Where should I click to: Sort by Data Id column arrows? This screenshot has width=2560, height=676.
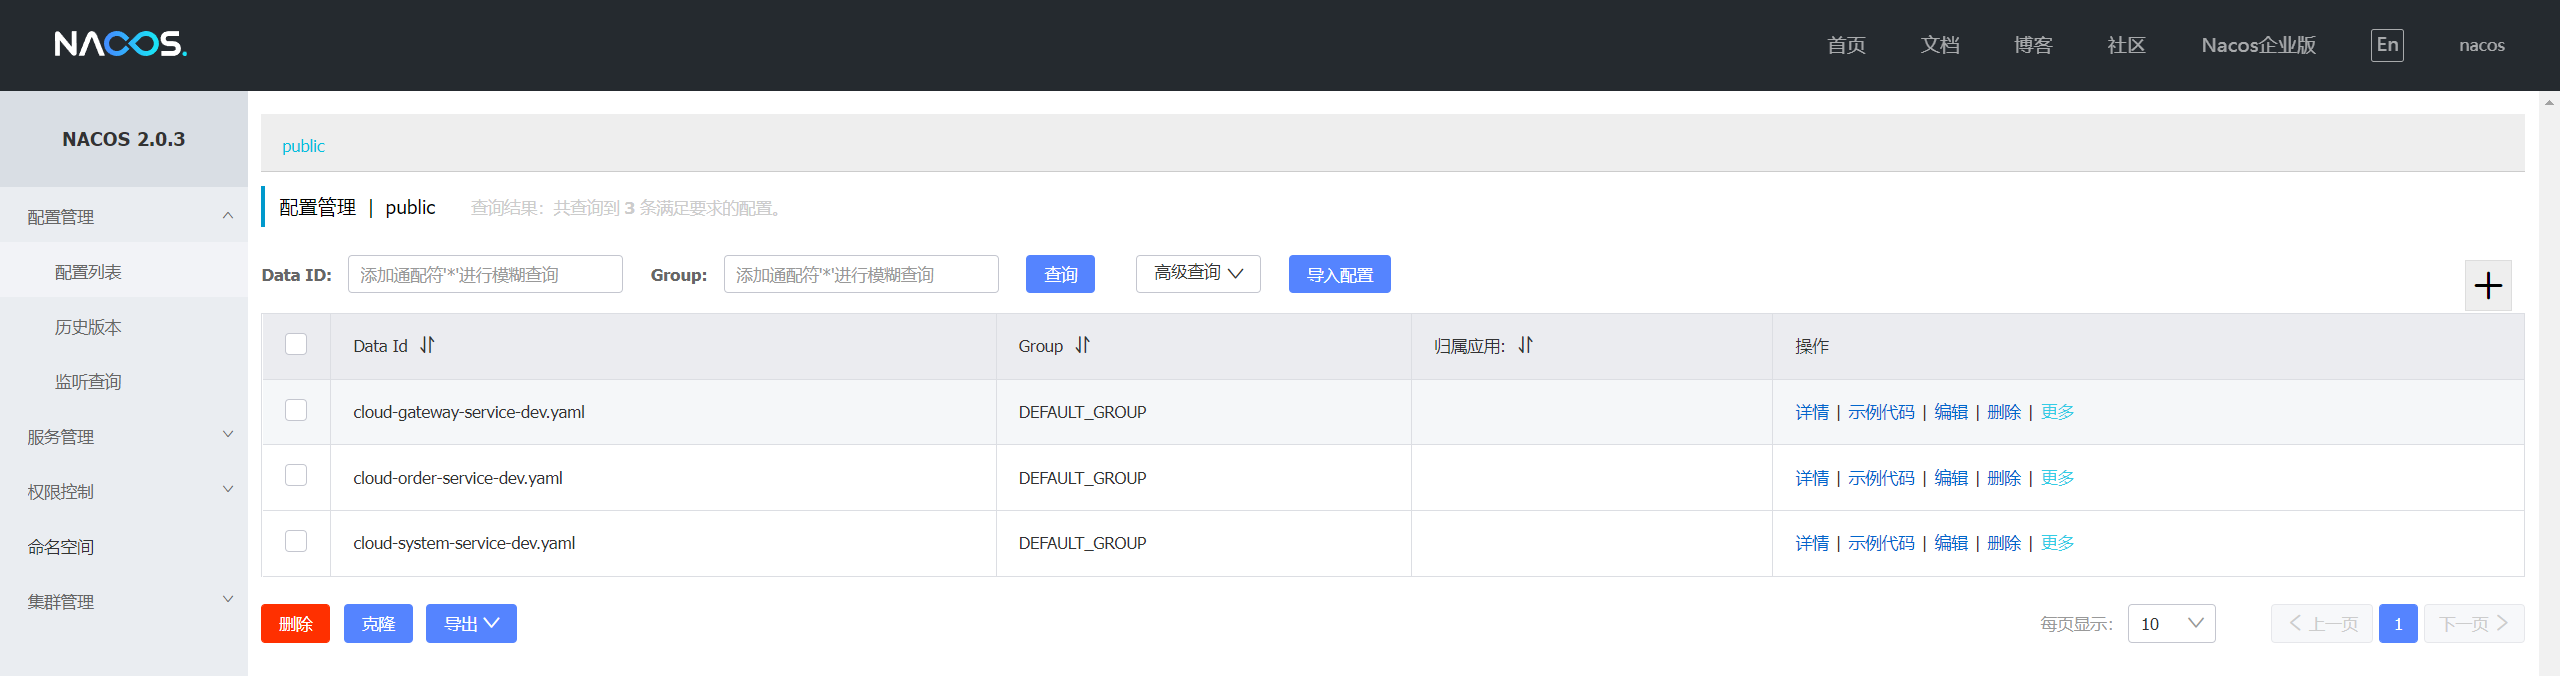pyautogui.click(x=427, y=345)
